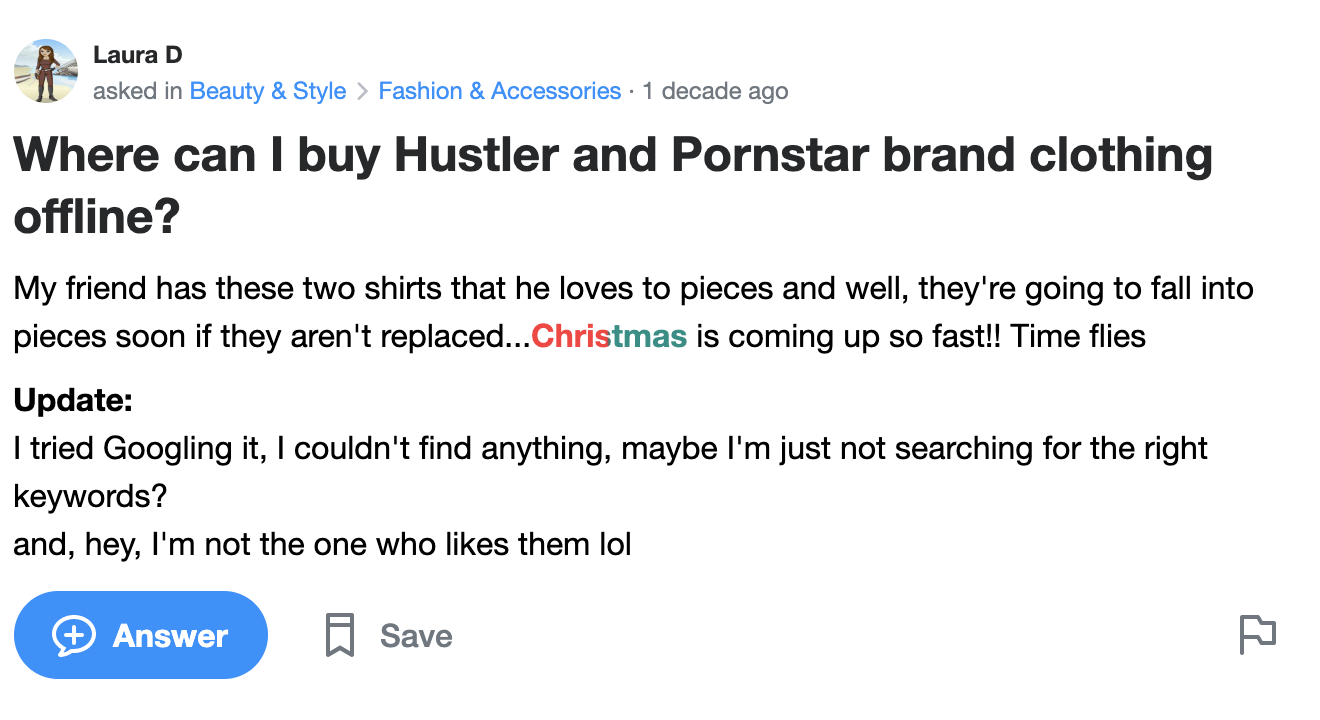
Task: Click the breadcrumb chevron between categories
Action: tap(362, 92)
